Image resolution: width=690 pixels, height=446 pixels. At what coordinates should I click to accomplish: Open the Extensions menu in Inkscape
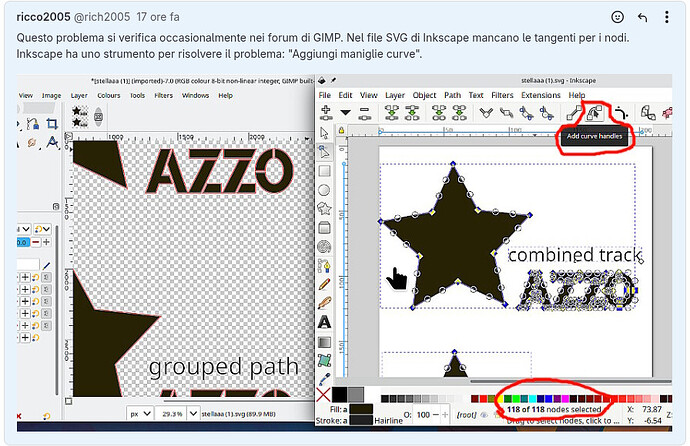coord(540,95)
